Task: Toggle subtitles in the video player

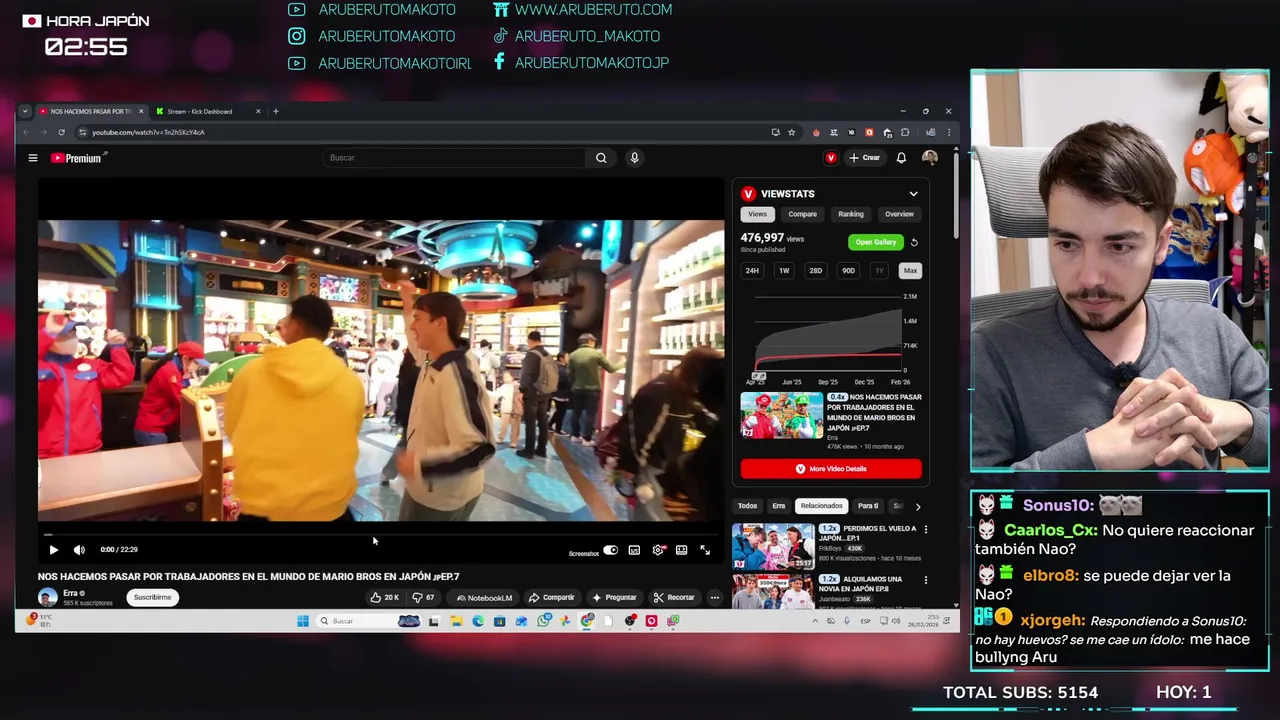Action: tap(634, 550)
